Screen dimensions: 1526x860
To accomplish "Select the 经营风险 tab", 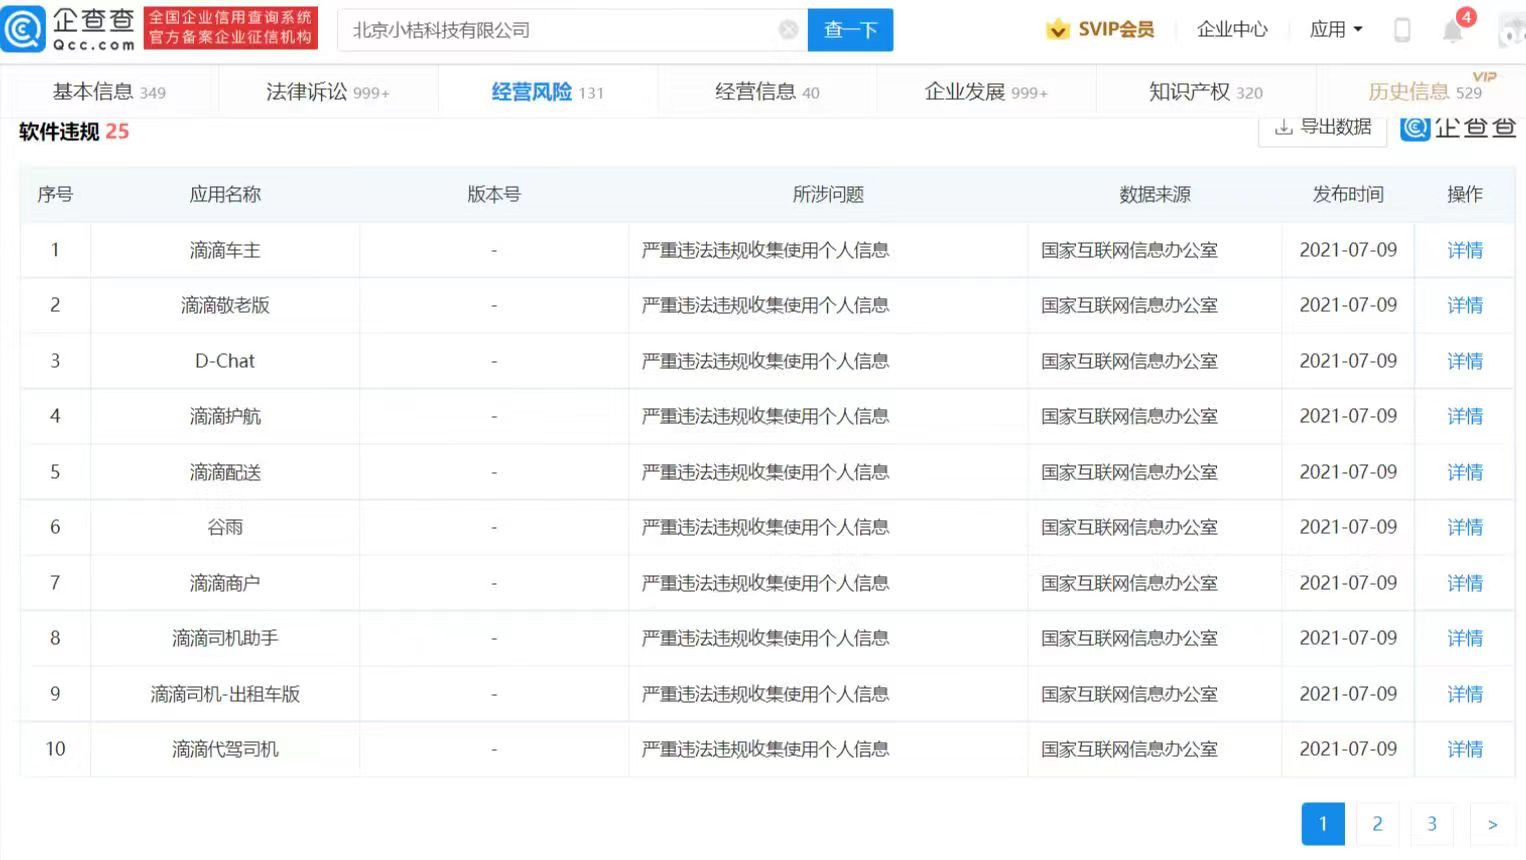I will pos(547,92).
